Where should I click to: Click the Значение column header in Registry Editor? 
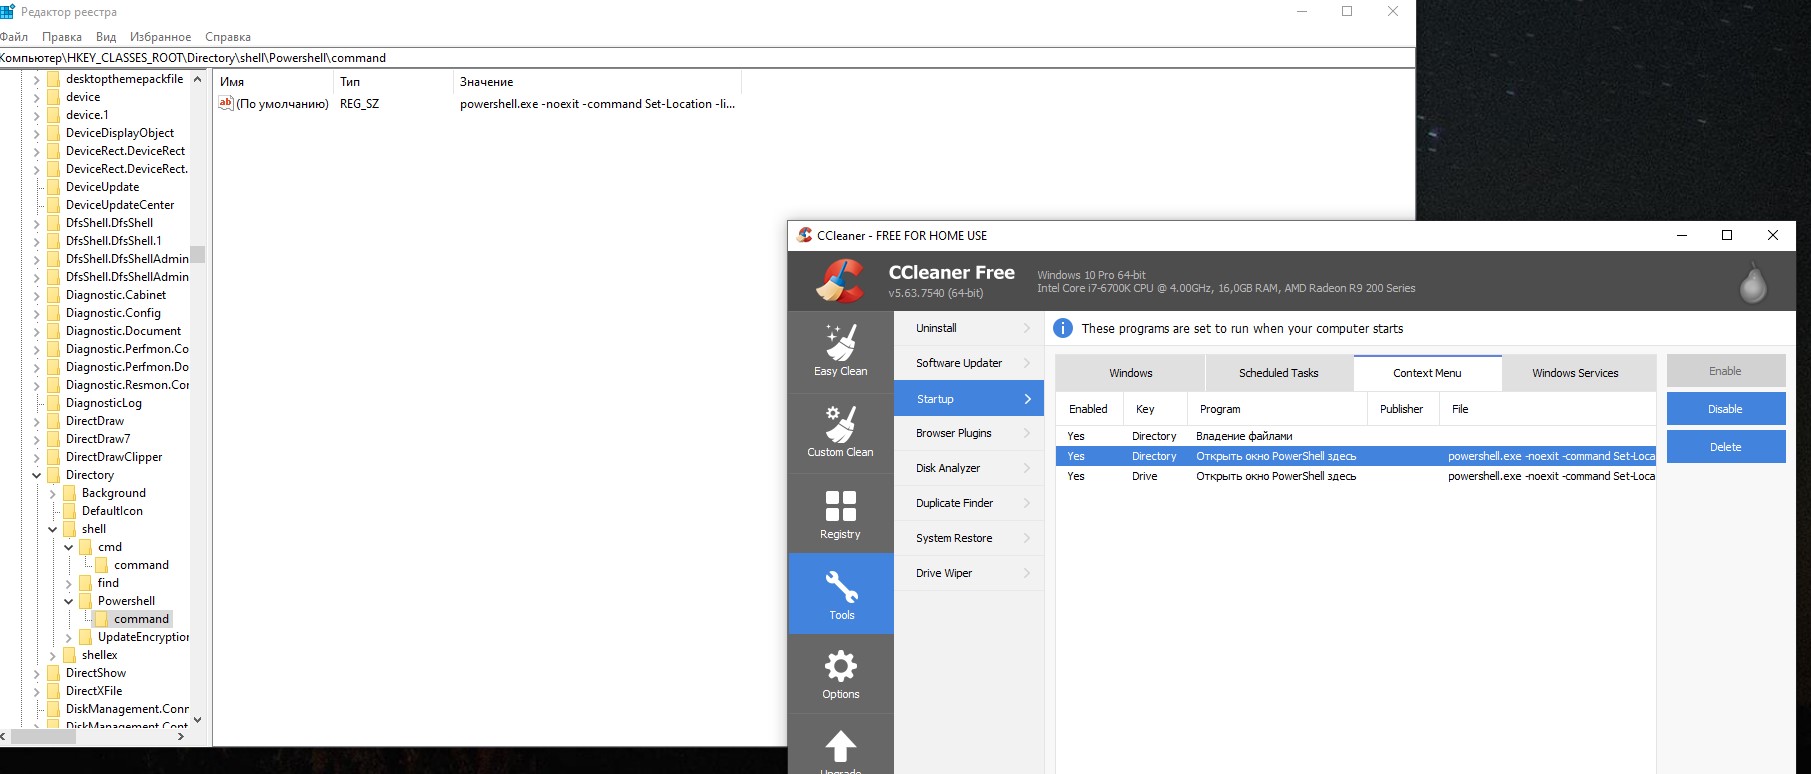pos(597,82)
